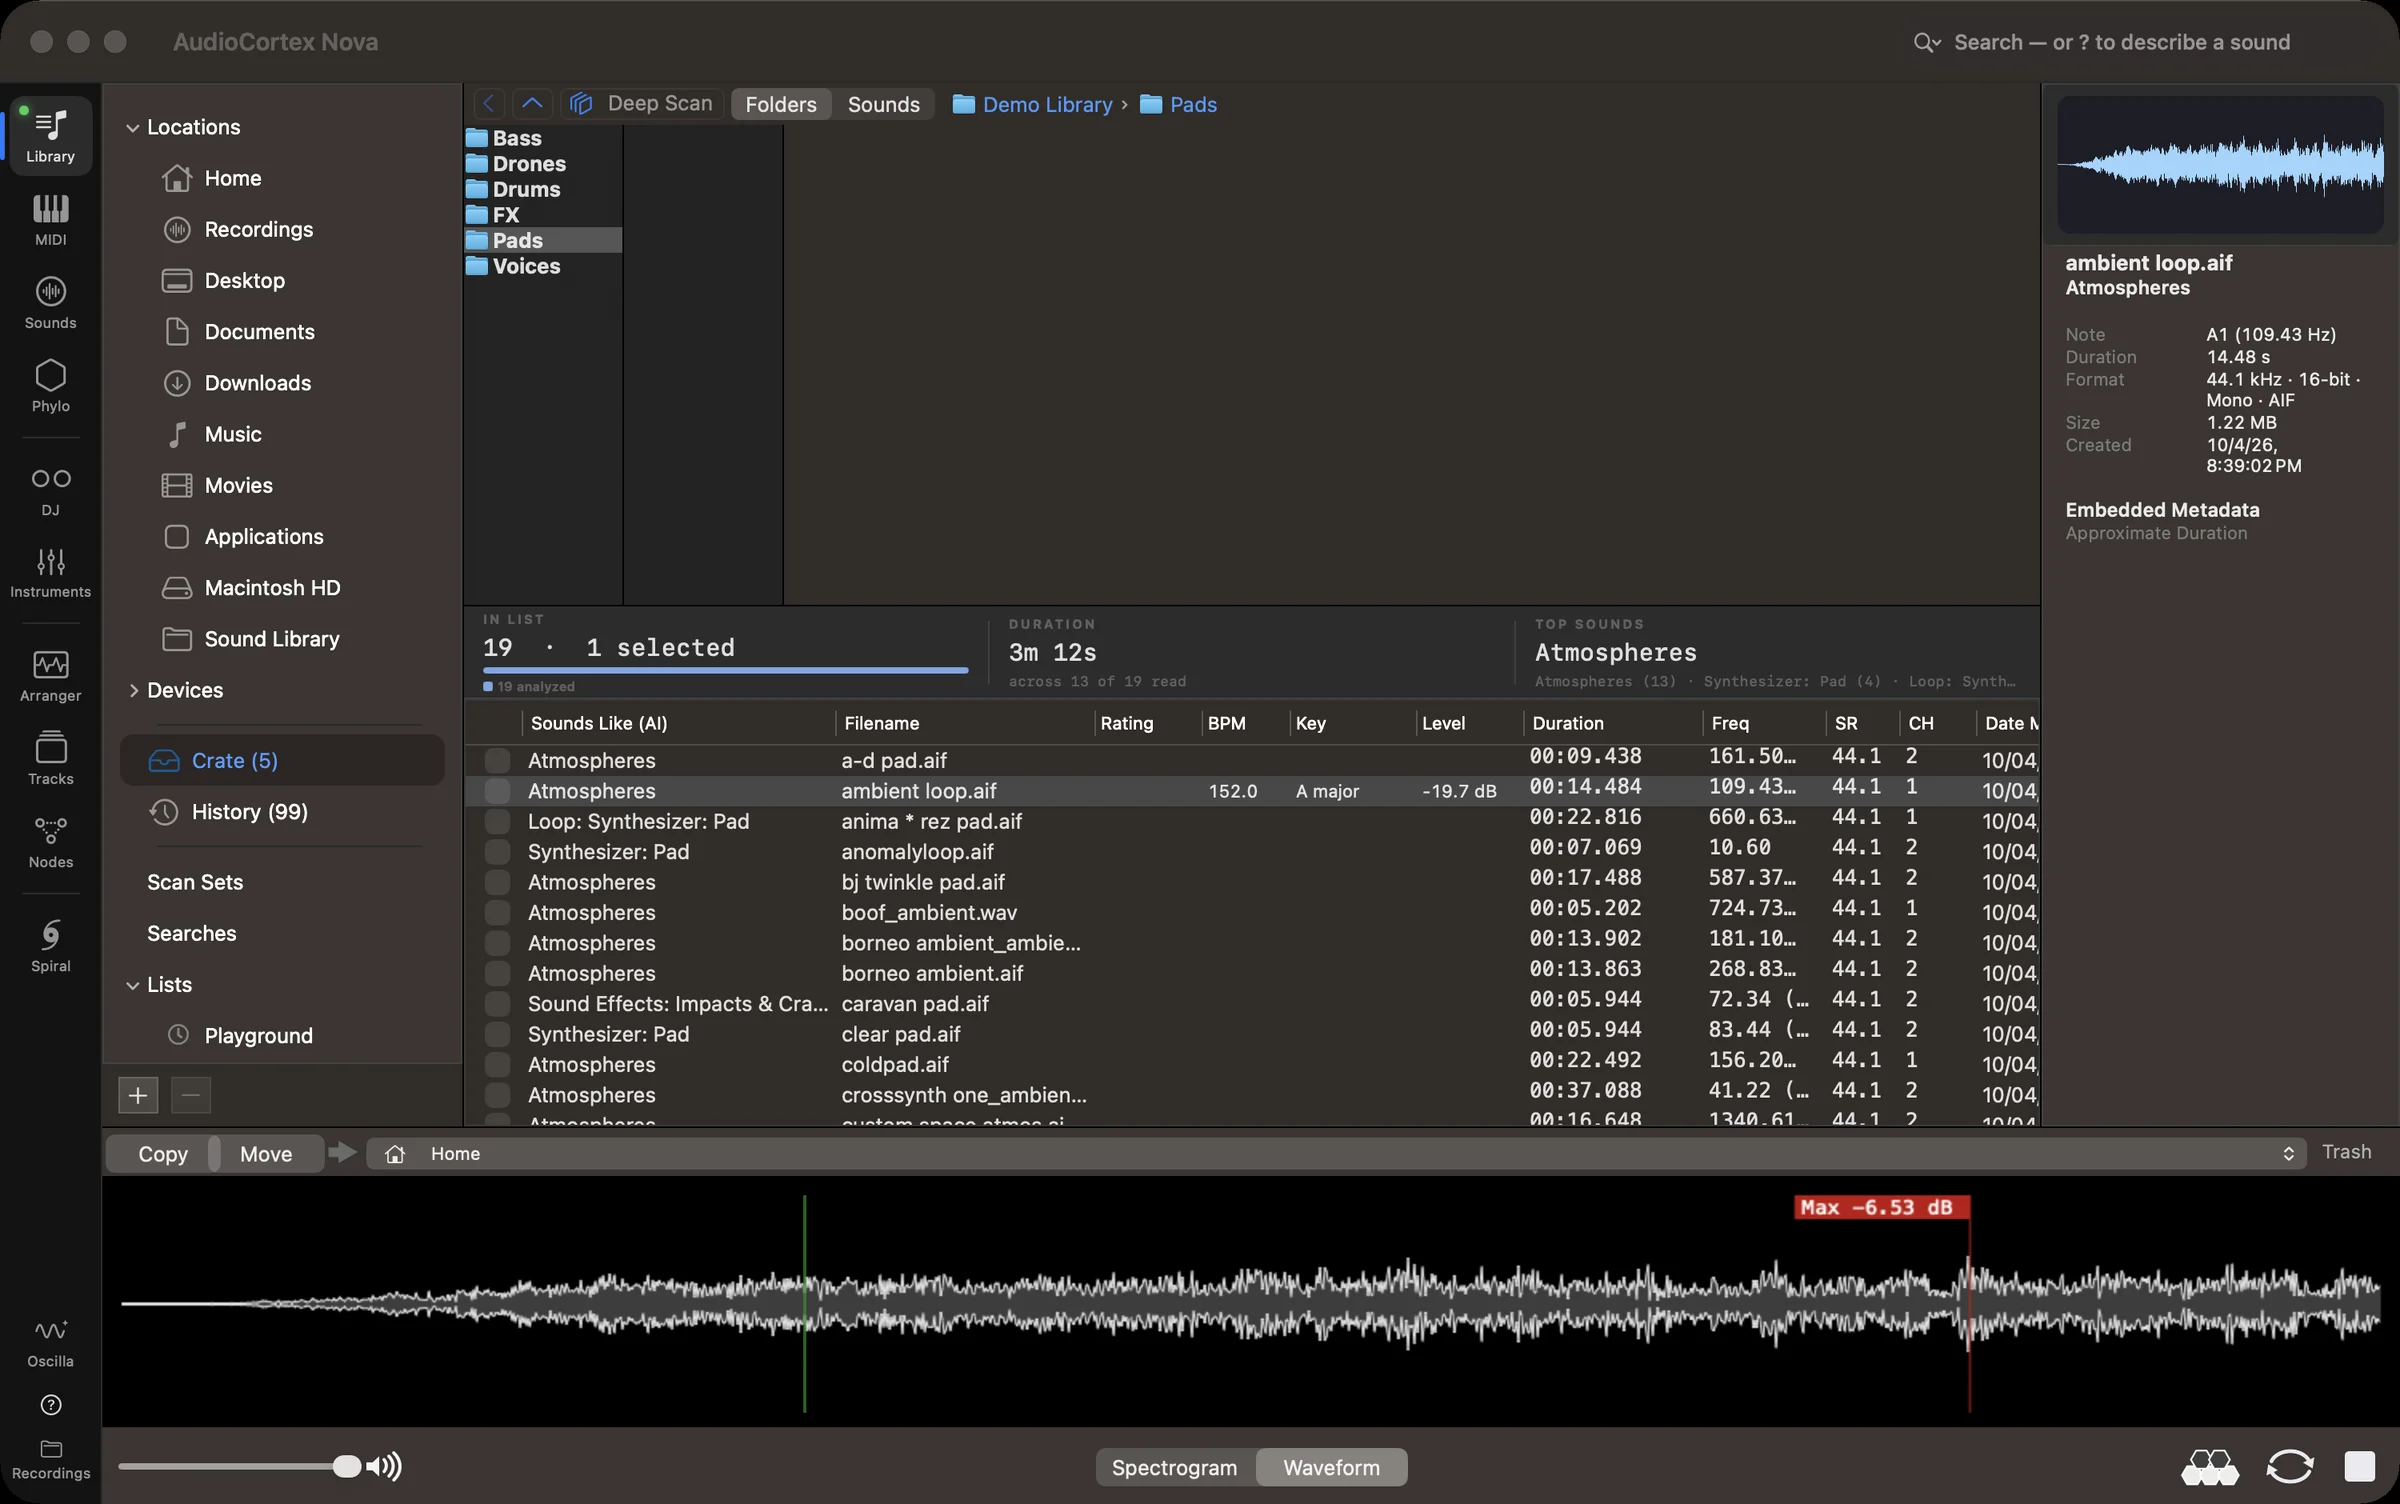Open the Instruments section
Viewport: 2400px width, 1504px height.
coord(50,572)
